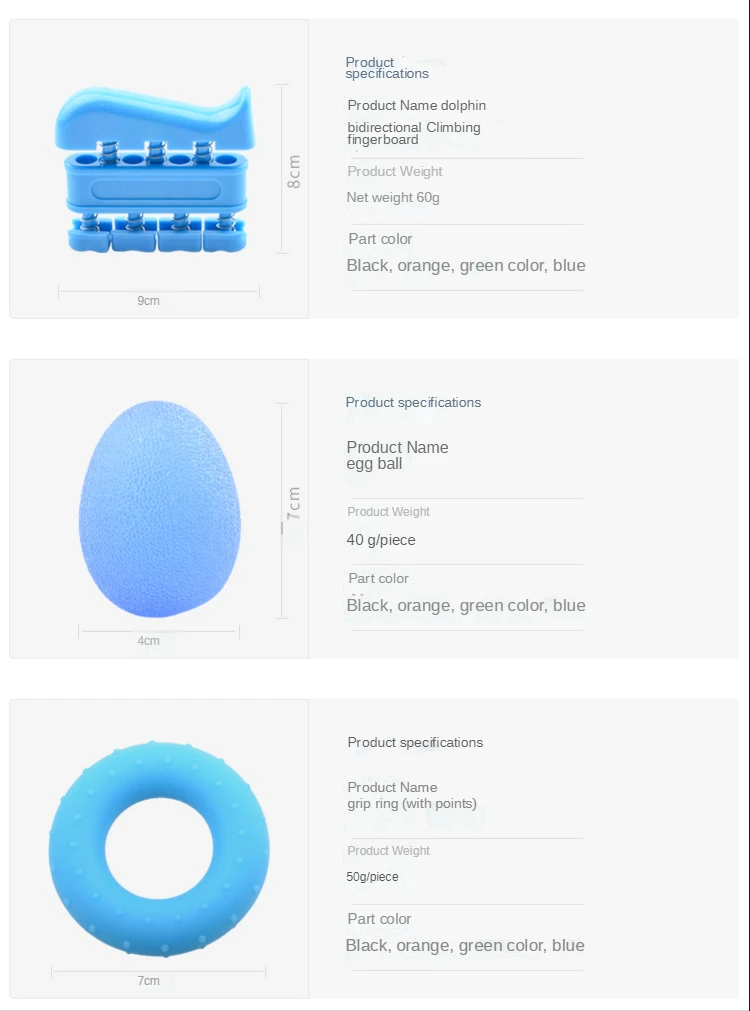Click the 7cm ring width label

point(148,980)
